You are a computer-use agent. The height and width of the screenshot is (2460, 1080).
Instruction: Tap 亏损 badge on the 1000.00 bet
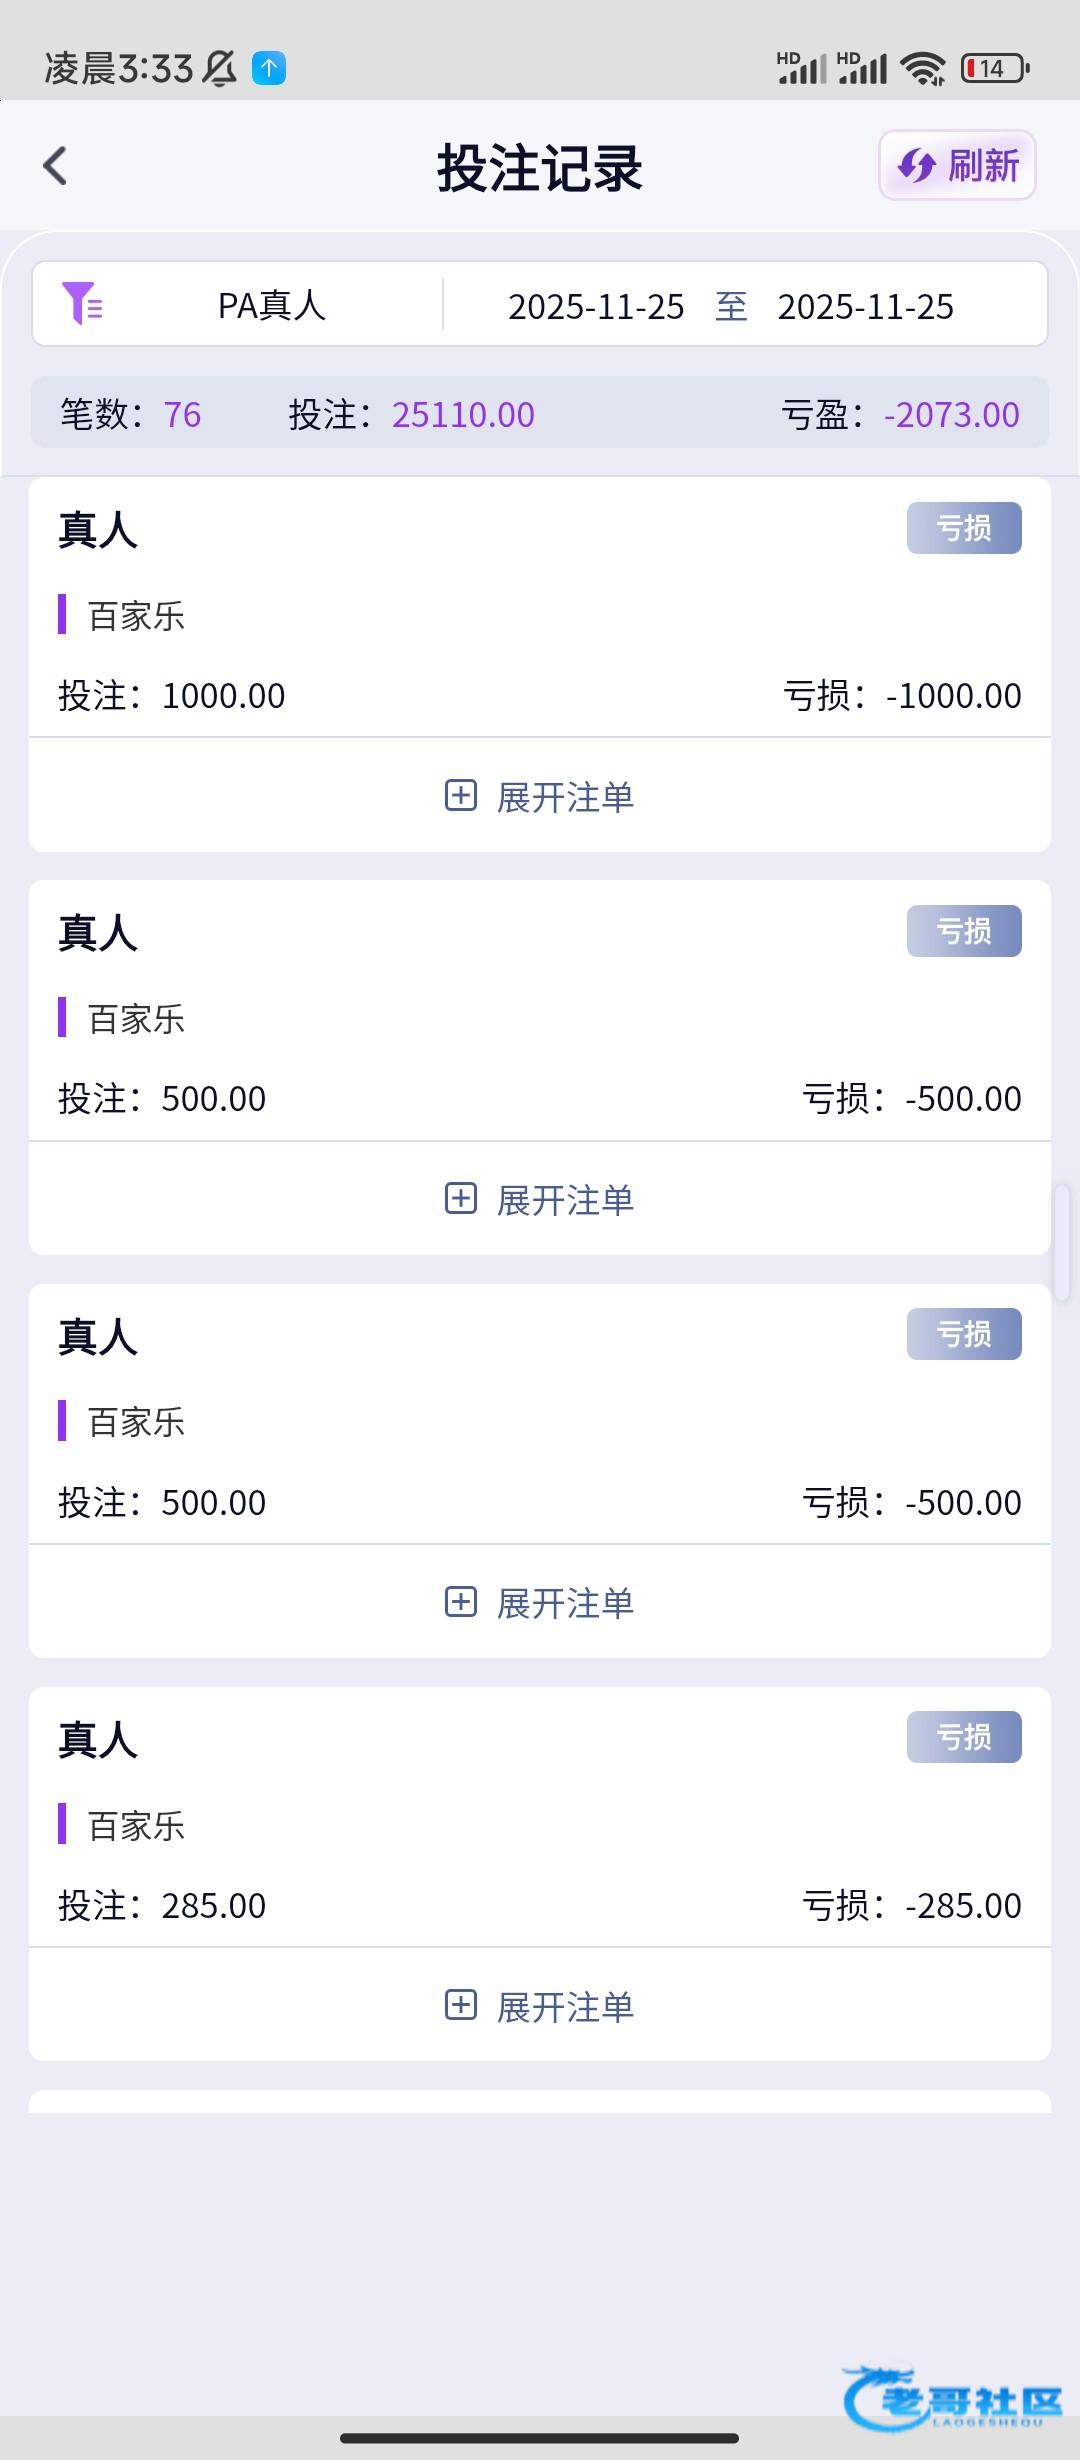click(963, 528)
